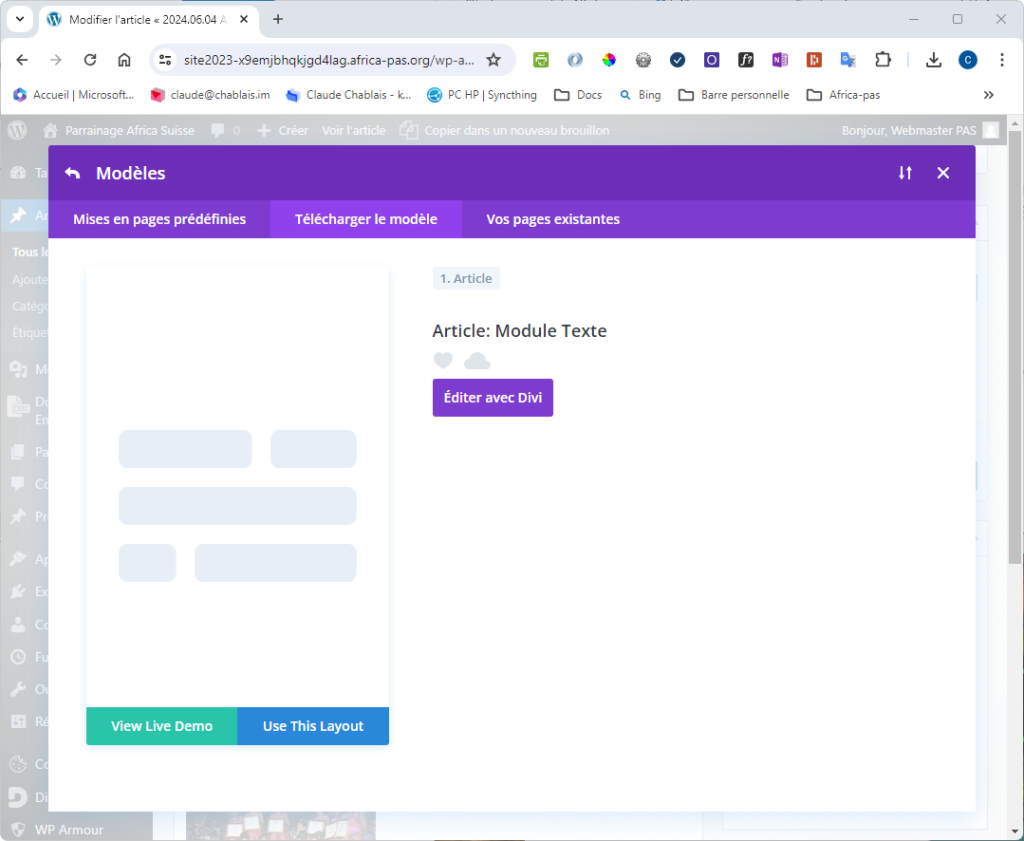The height and width of the screenshot is (841, 1024).
Task: Click View Live Demo button
Action: pyautogui.click(x=162, y=726)
